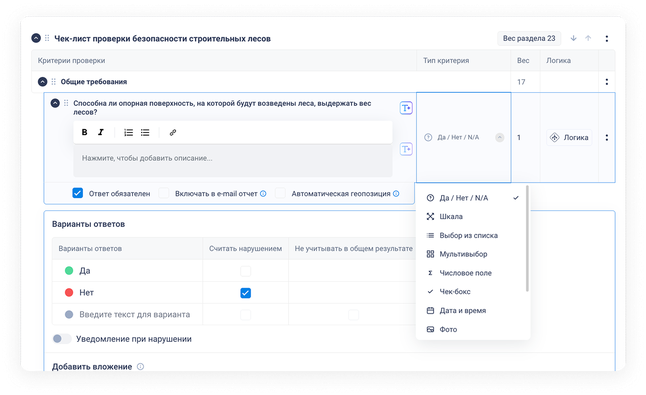Open three-dot menu of the question row
Image resolution: width=646 pixels, height=395 pixels.
tap(606, 137)
